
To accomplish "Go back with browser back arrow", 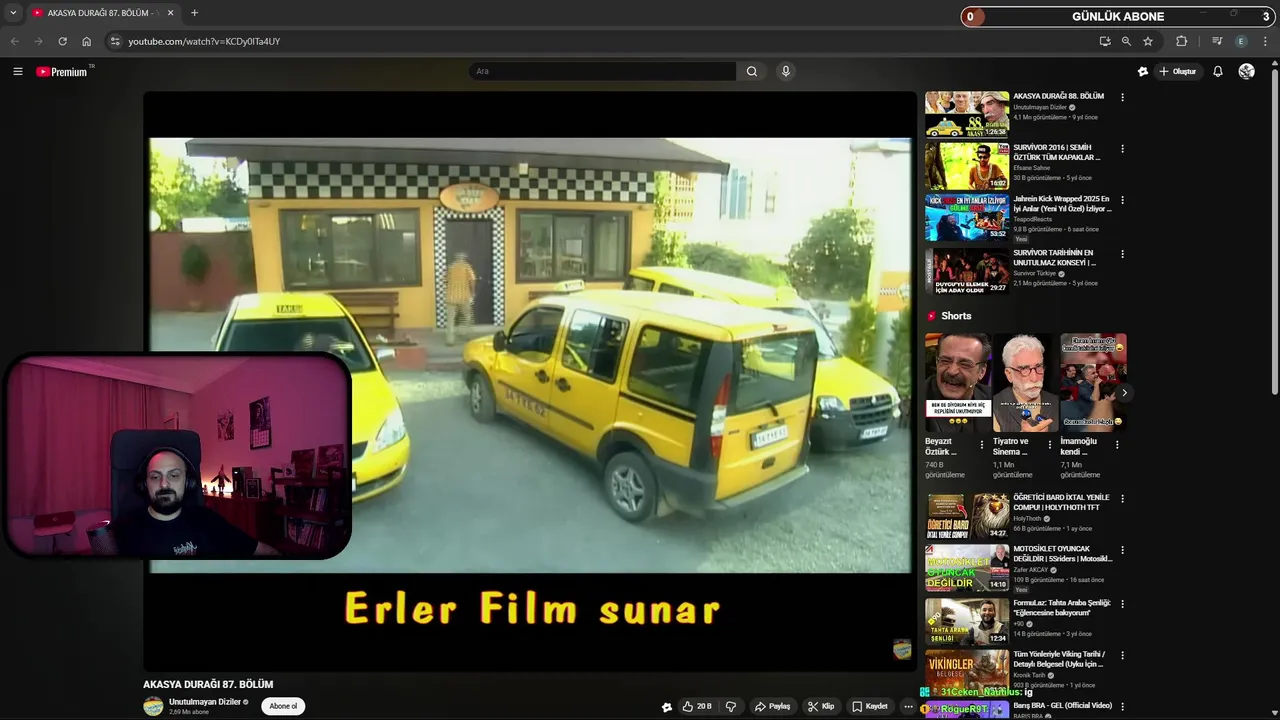I will 14,41.
